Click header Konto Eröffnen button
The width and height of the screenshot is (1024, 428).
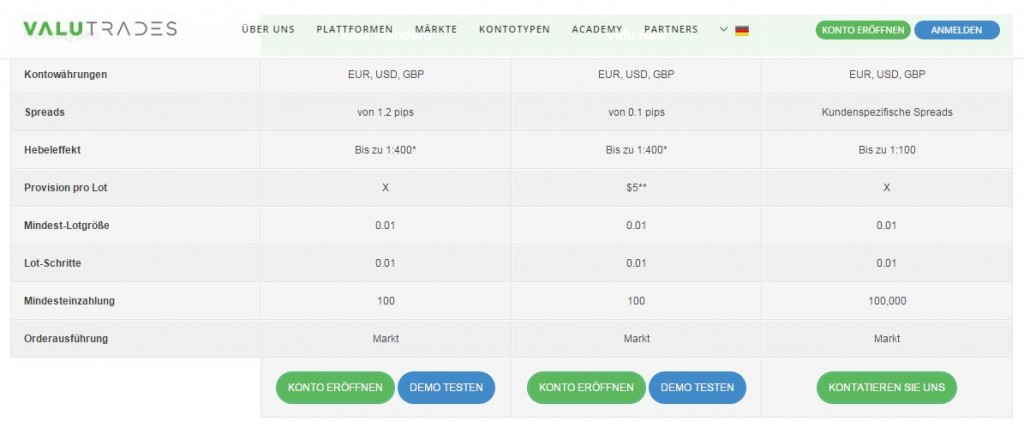pyautogui.click(x=863, y=30)
